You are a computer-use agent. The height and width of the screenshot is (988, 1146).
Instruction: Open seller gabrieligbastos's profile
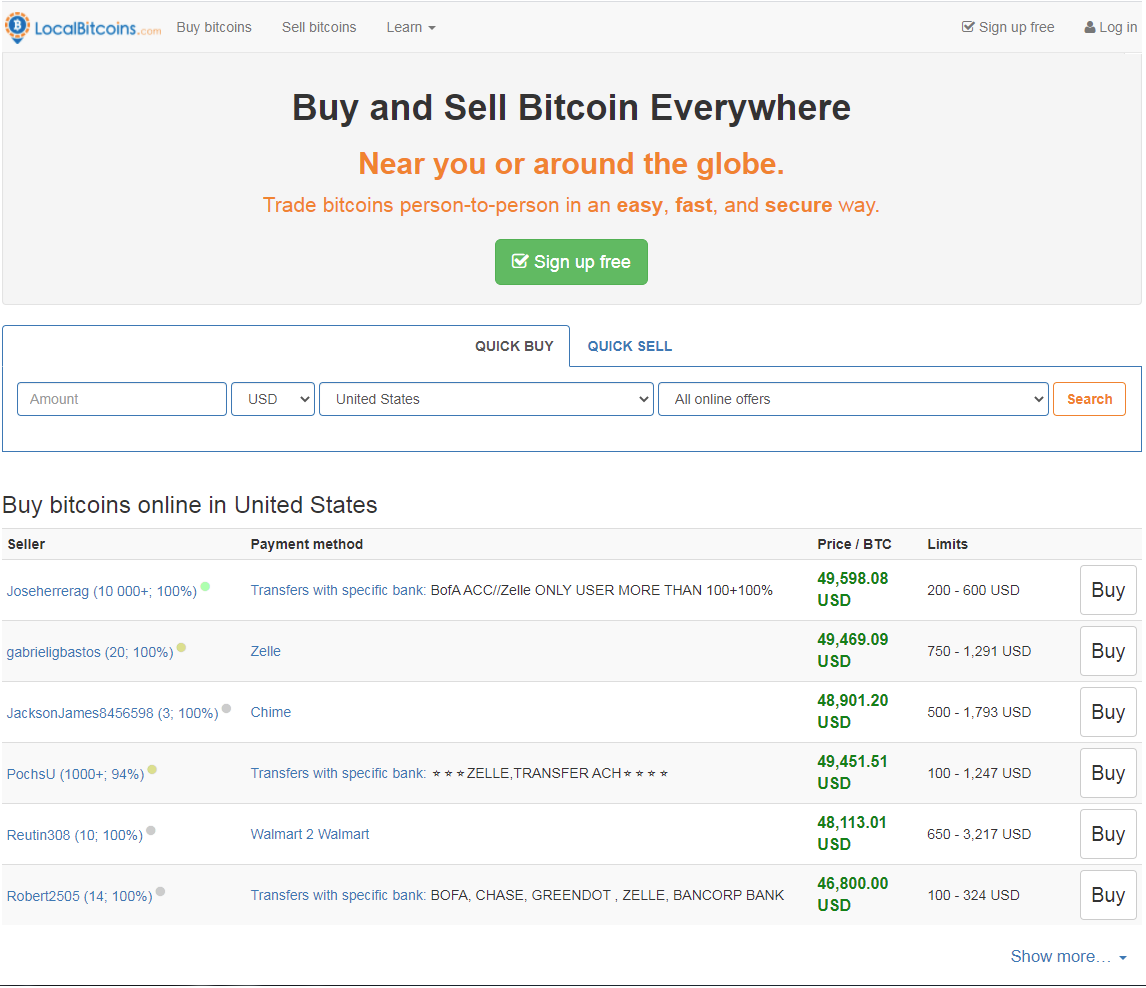90,652
